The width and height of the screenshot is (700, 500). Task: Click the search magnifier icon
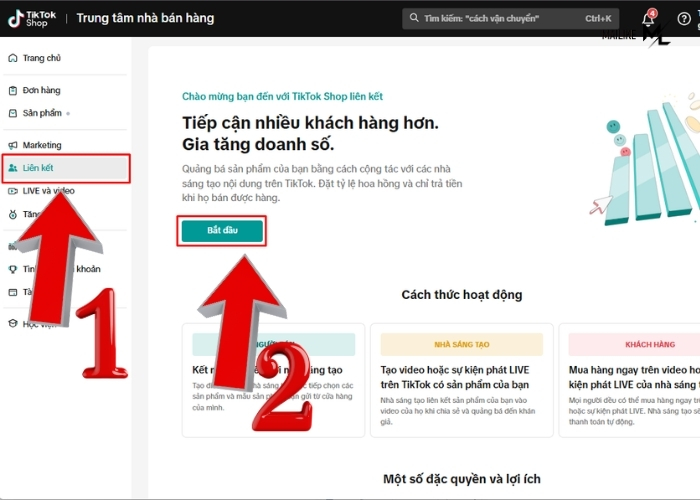pos(414,18)
